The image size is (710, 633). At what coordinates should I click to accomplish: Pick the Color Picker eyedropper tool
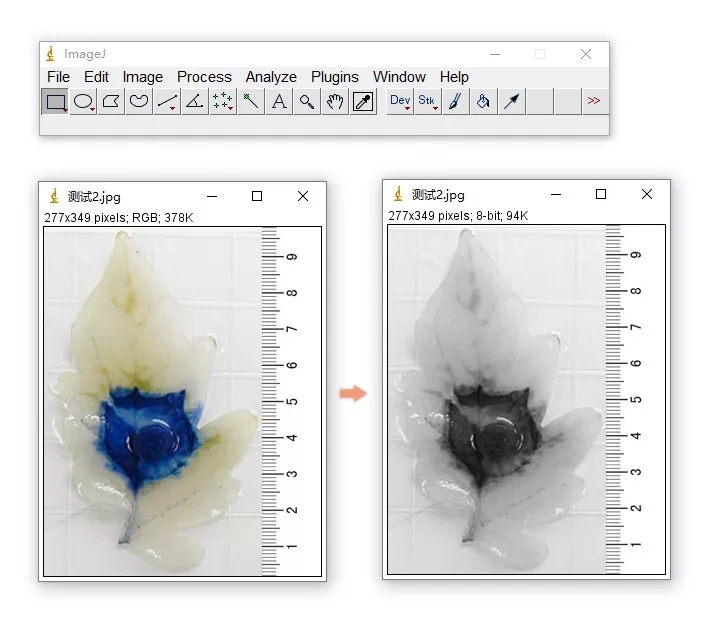click(x=363, y=101)
